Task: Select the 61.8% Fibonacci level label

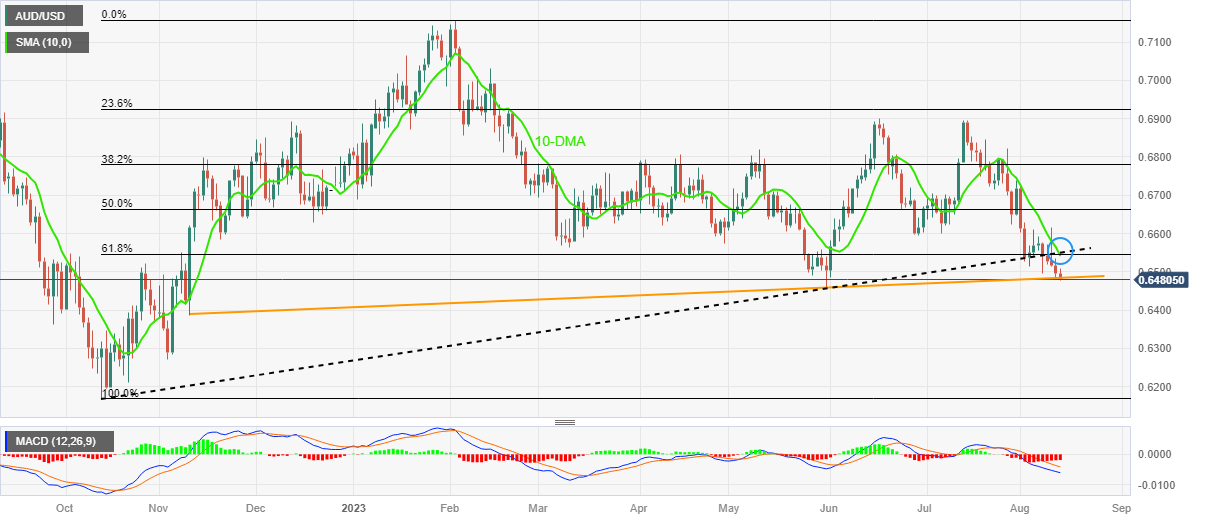Action: 116,249
